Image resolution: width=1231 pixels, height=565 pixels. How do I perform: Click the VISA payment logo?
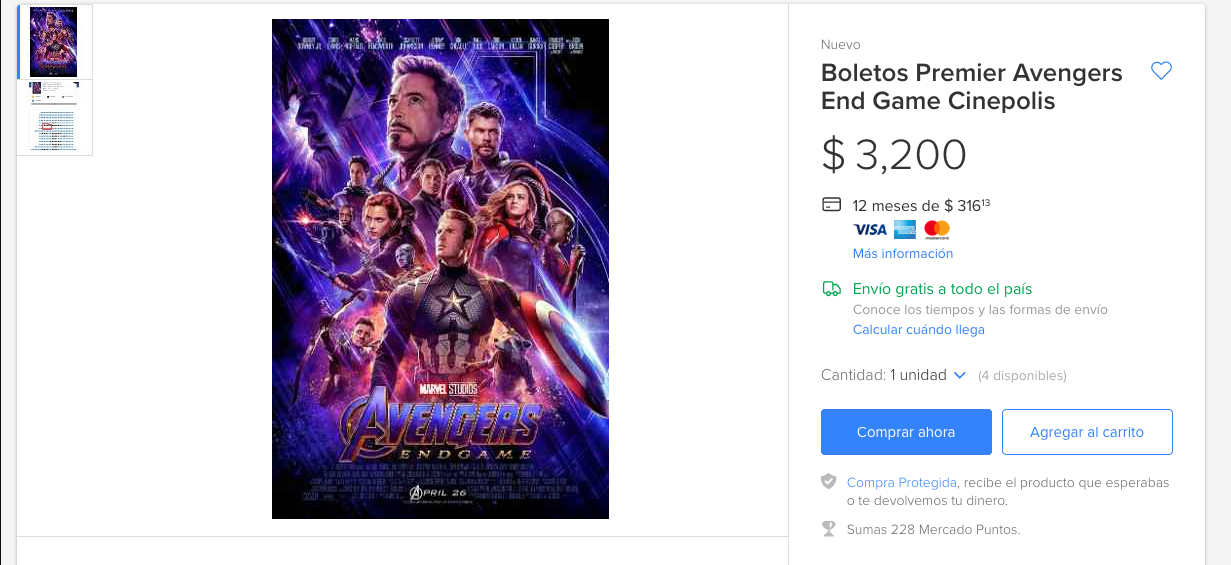pos(869,229)
